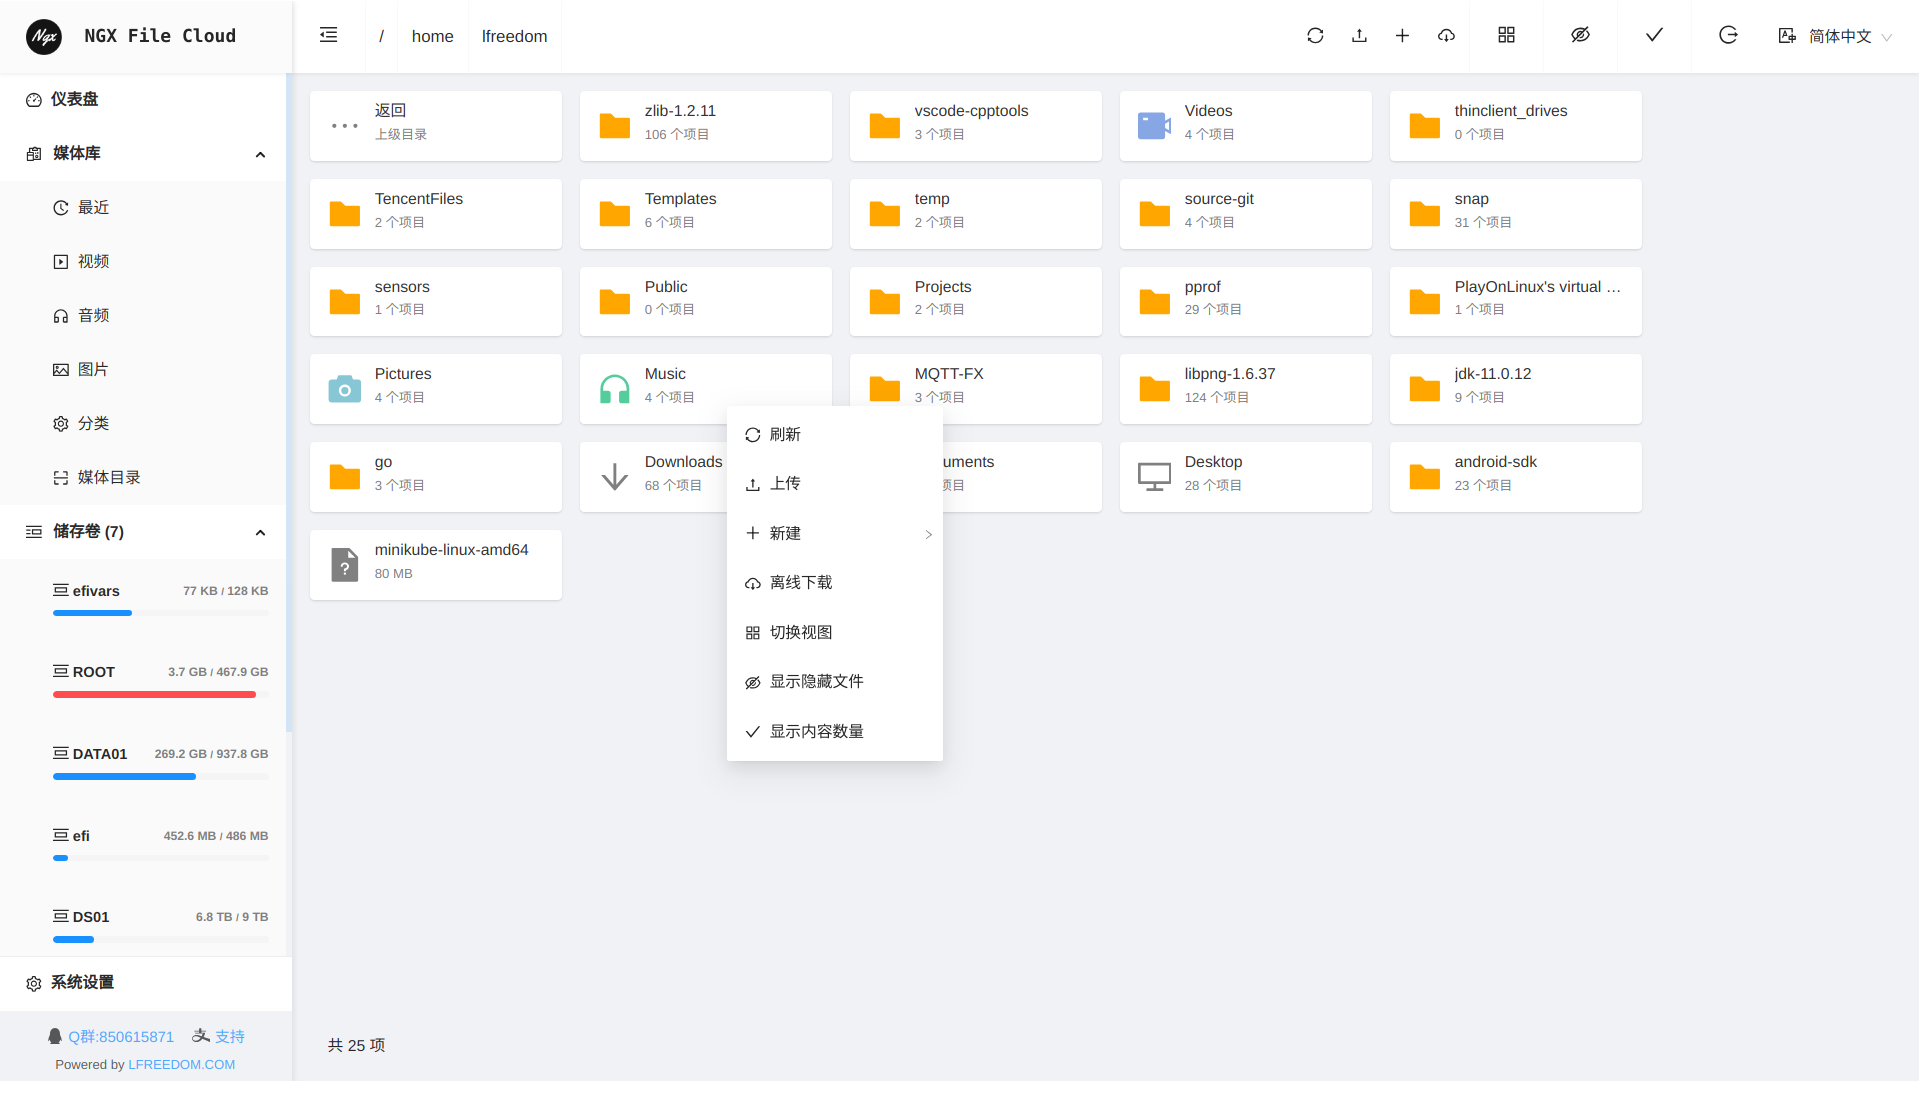
Task: Open the LFREEDOM.COM link at bottom
Action: point(181,1064)
